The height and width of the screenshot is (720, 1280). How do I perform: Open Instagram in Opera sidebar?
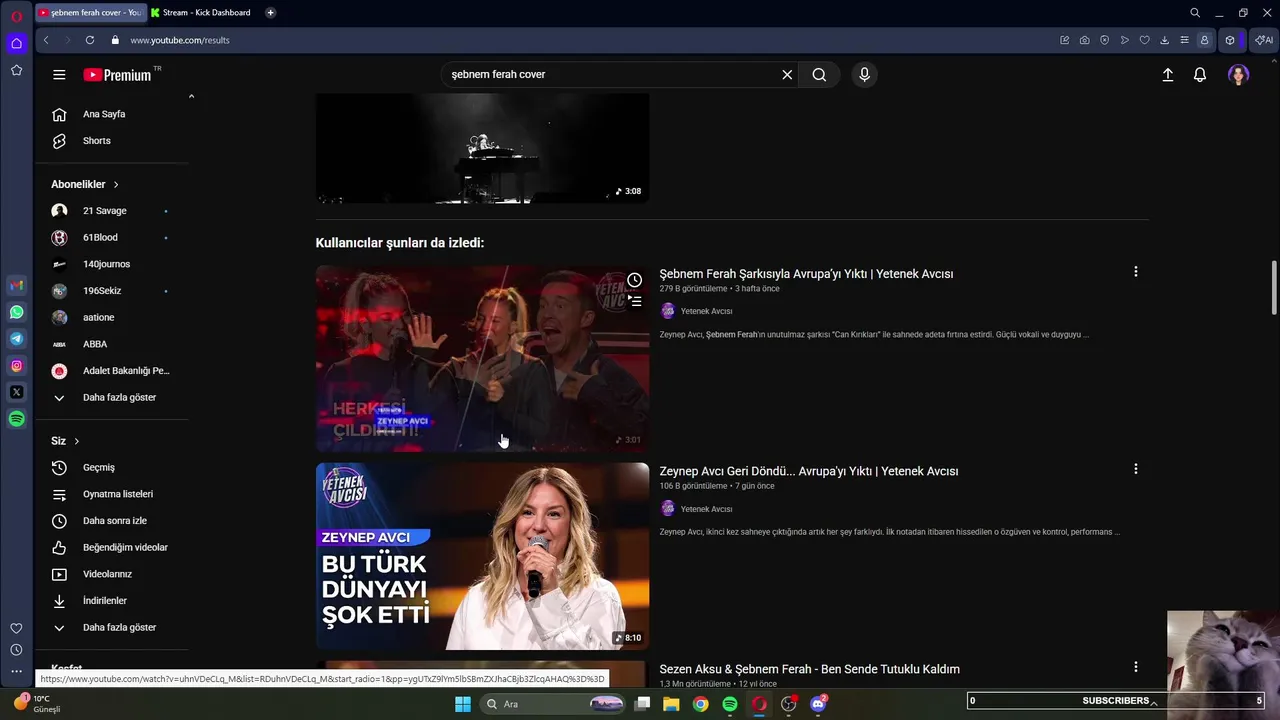click(x=16, y=366)
